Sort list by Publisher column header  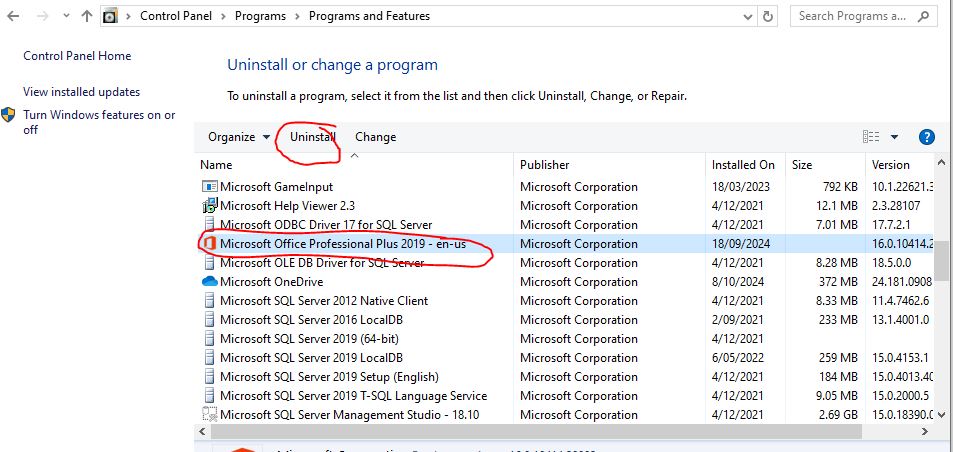tap(545, 165)
